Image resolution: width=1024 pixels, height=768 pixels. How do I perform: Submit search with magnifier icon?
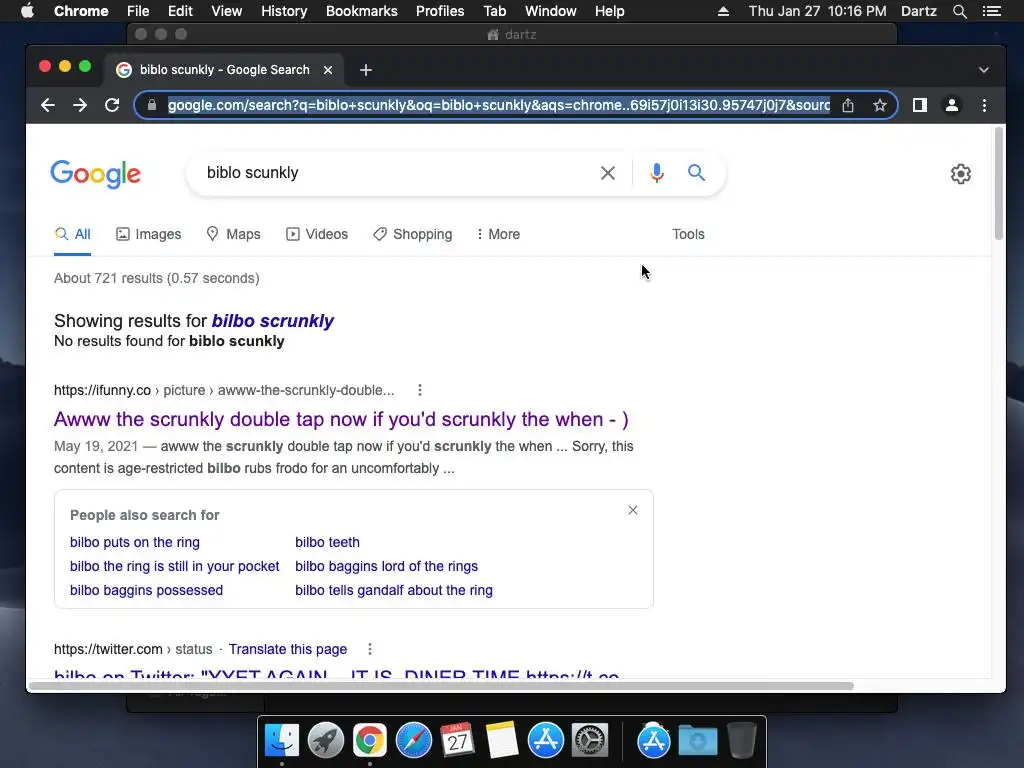point(696,172)
